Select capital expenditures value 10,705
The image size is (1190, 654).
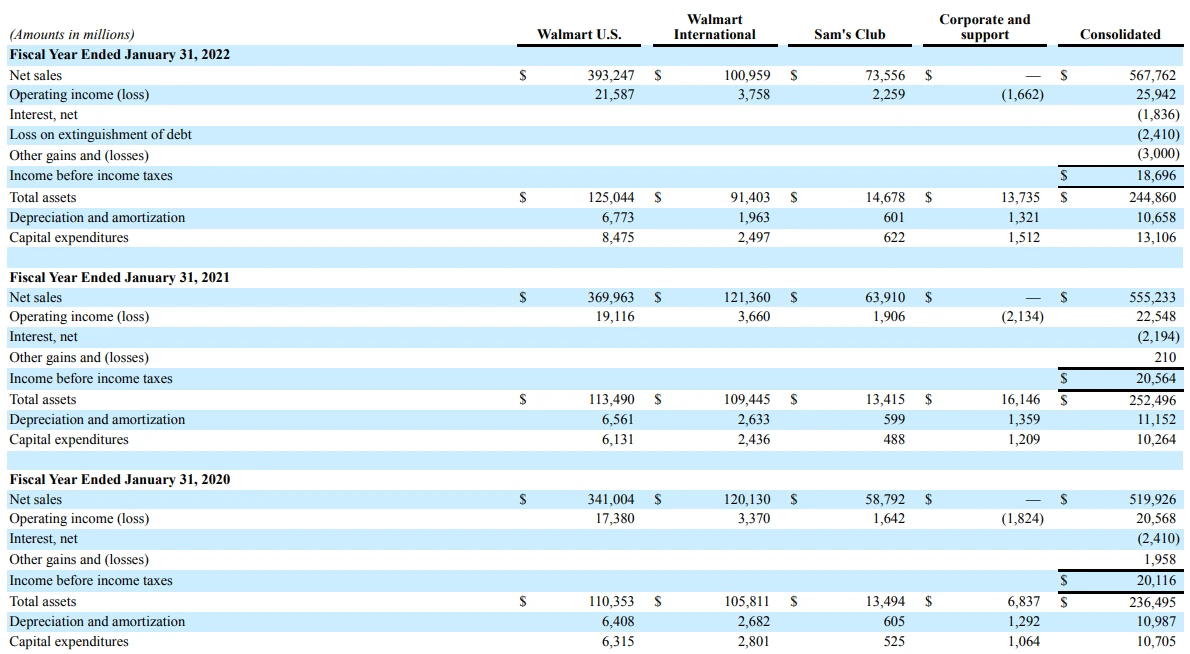[1156, 641]
